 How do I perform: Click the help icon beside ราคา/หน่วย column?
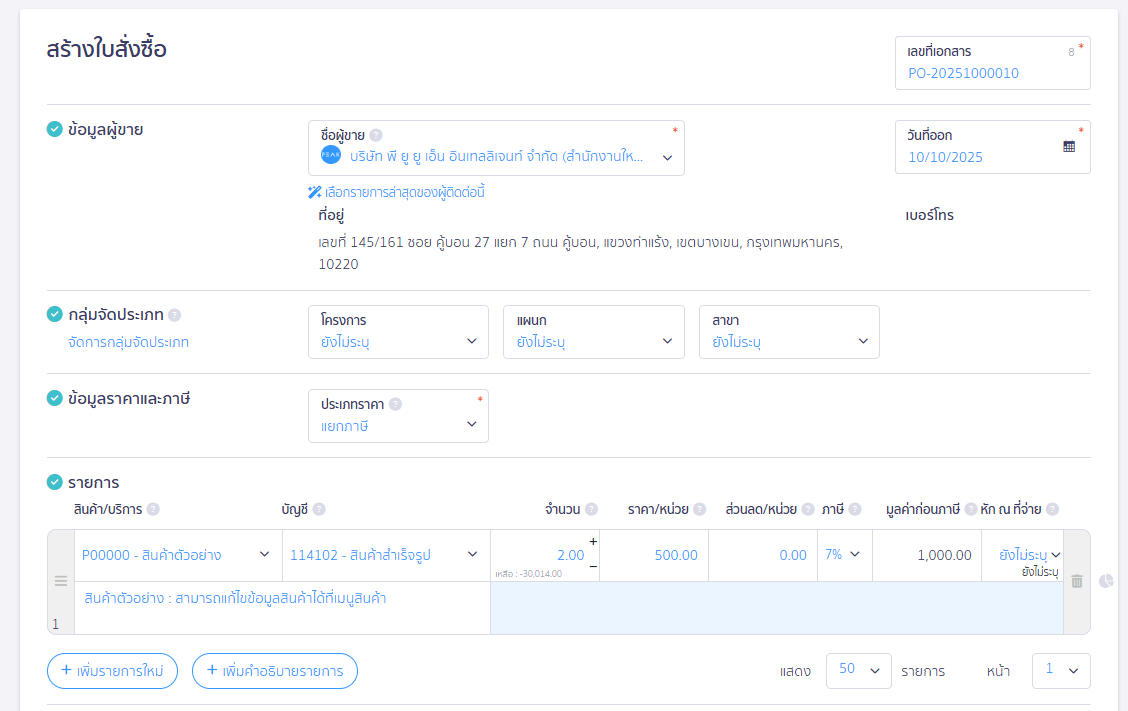tap(700, 509)
